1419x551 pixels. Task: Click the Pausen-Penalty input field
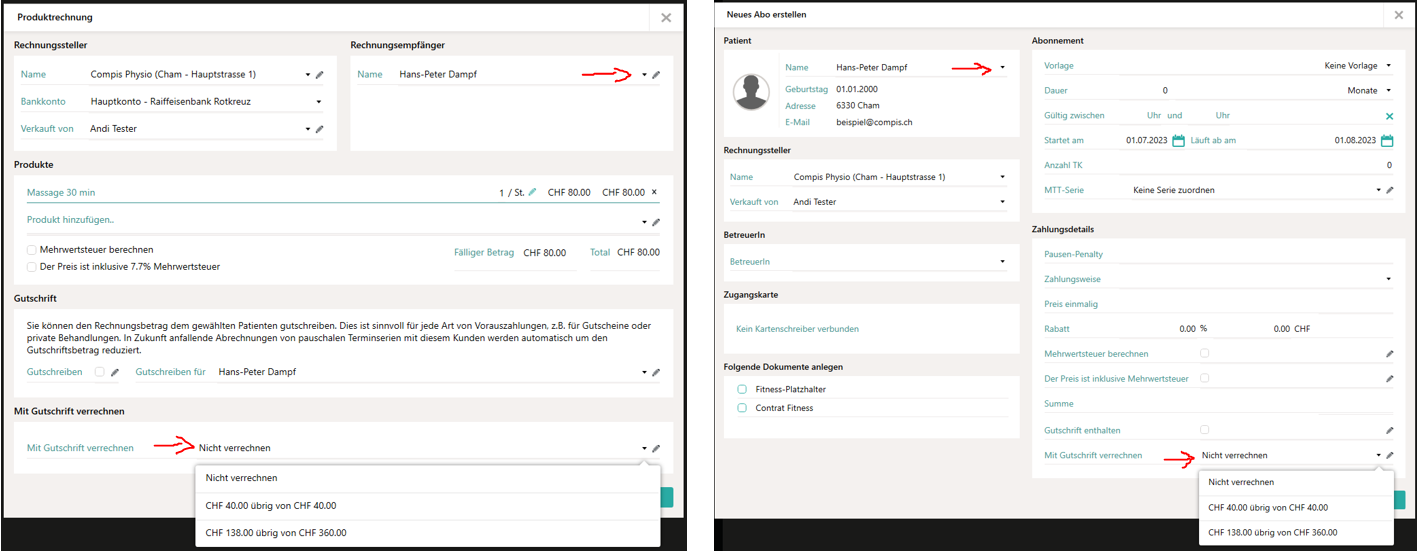(1217, 255)
